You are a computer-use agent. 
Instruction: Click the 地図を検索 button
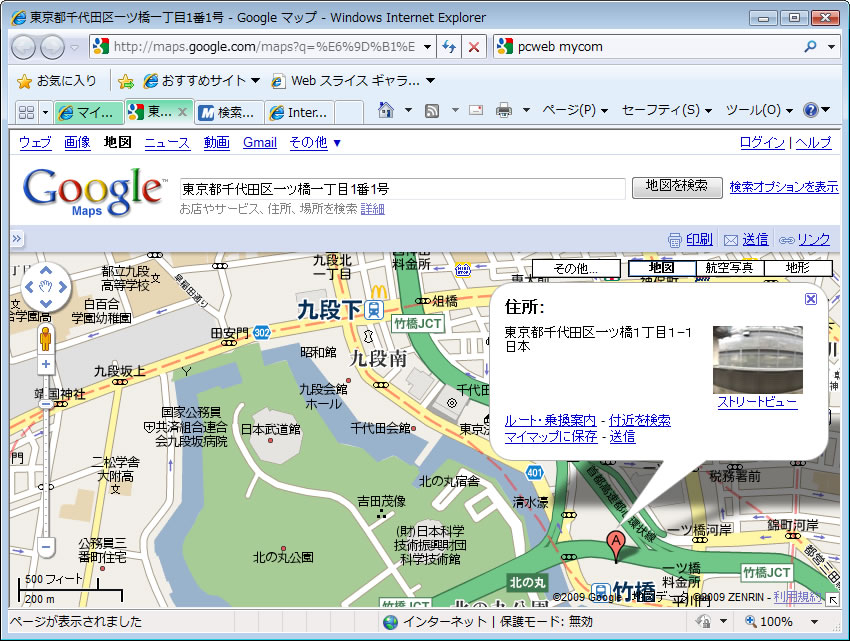click(x=677, y=187)
